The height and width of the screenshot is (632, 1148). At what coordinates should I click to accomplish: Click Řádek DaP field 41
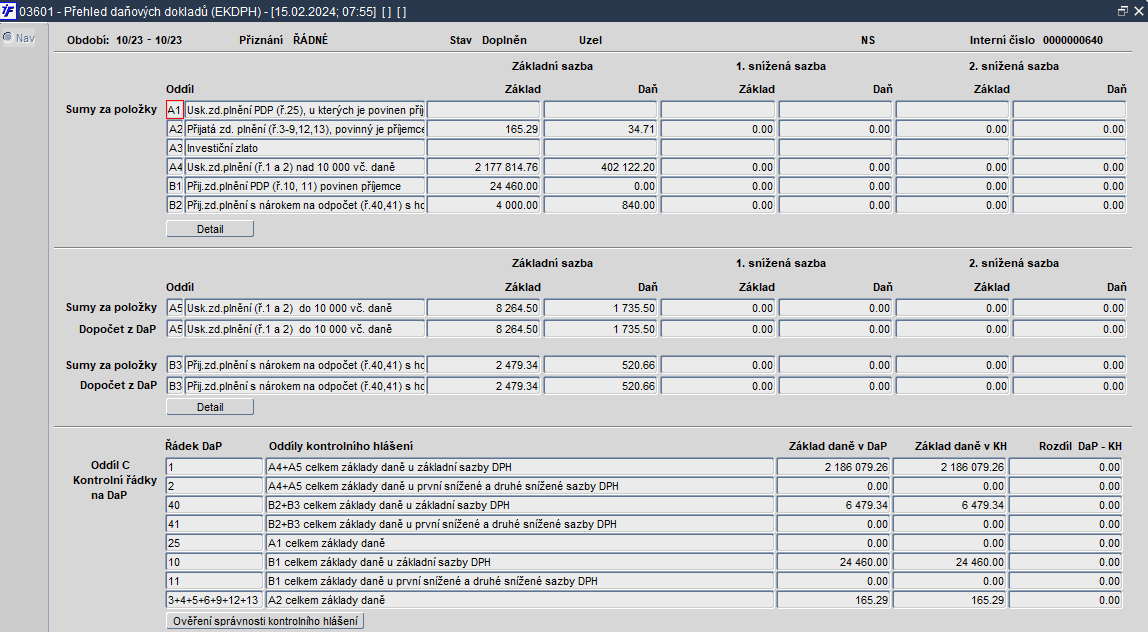214,524
